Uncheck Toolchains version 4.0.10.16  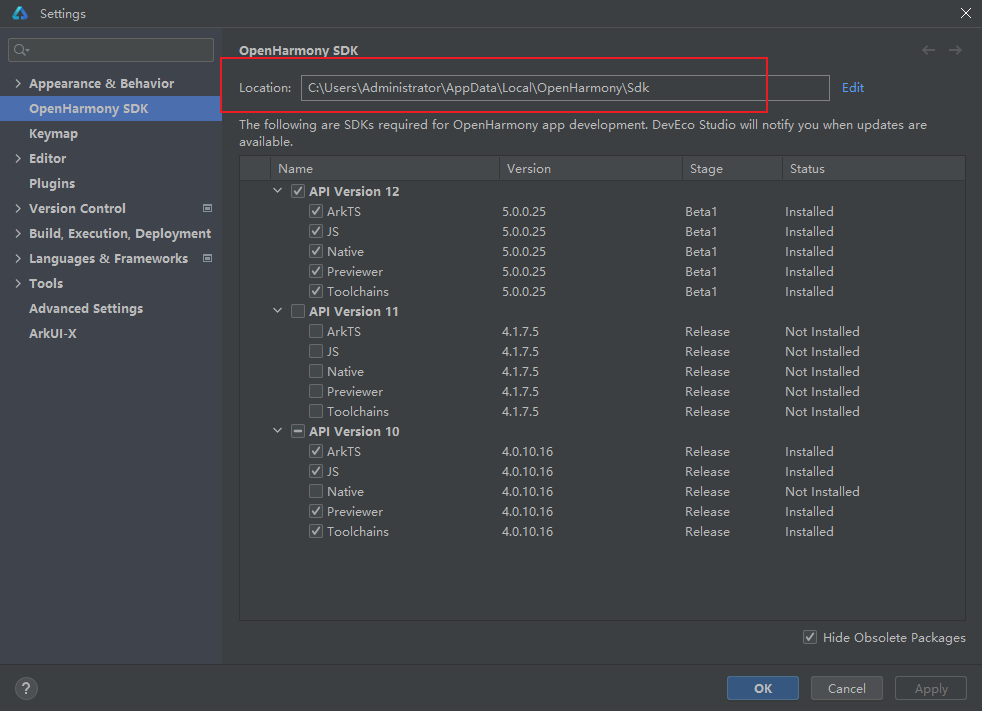click(316, 531)
